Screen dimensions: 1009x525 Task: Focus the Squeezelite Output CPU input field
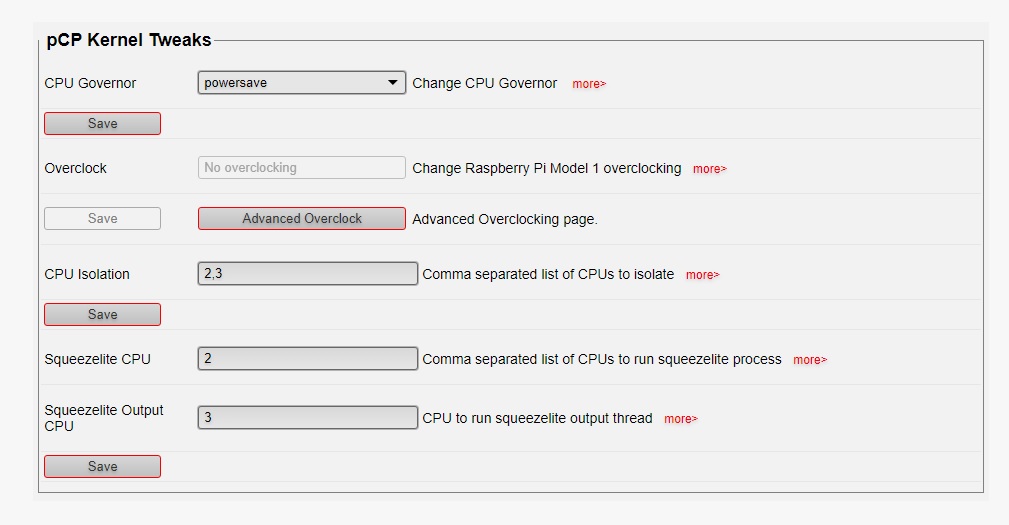pos(308,418)
